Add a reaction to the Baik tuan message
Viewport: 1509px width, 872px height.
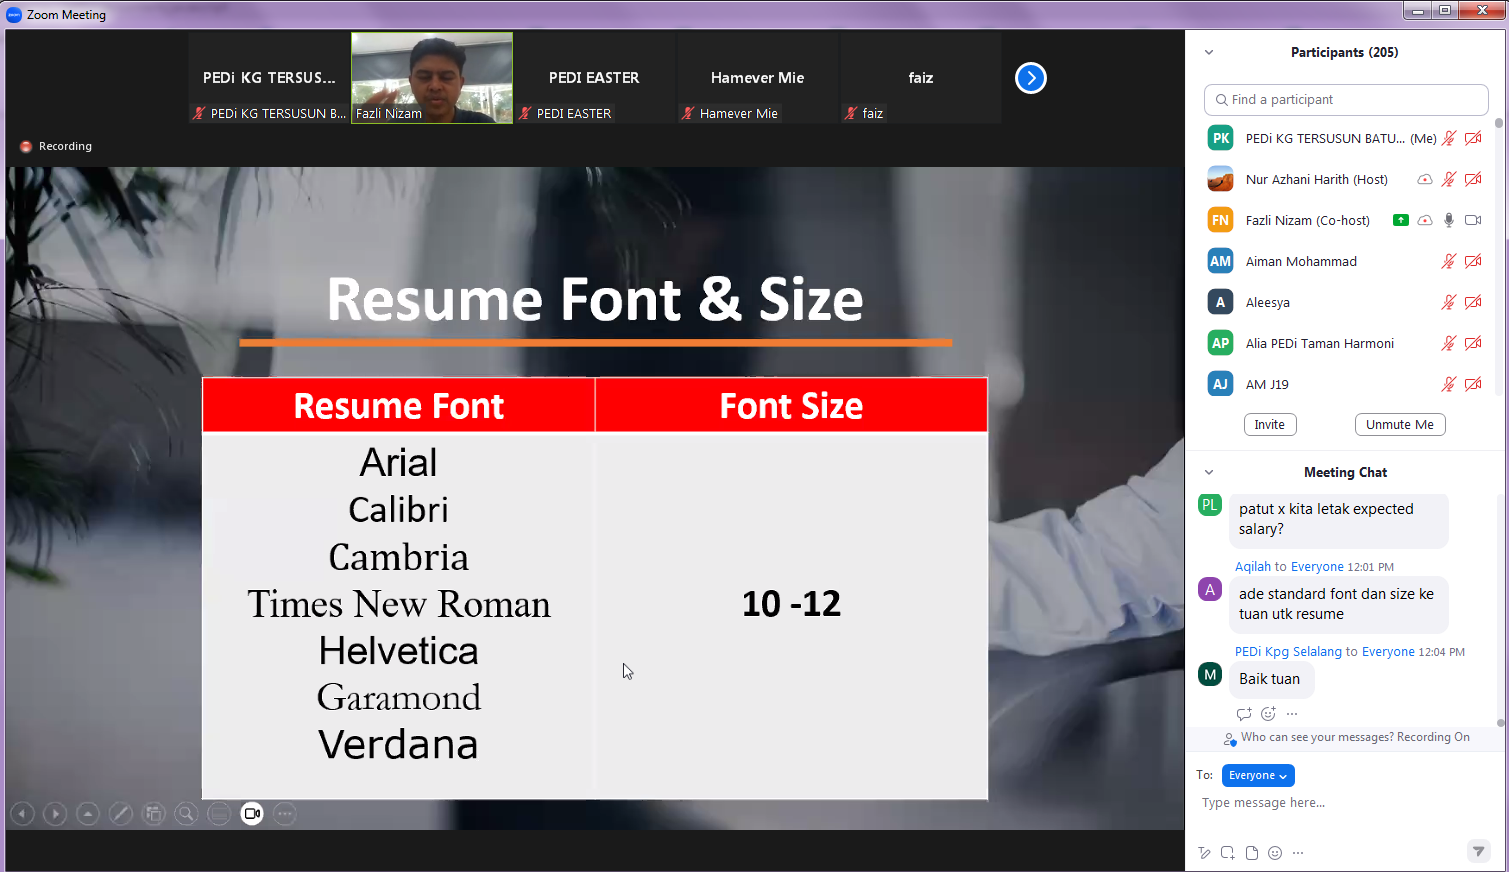tap(1268, 714)
